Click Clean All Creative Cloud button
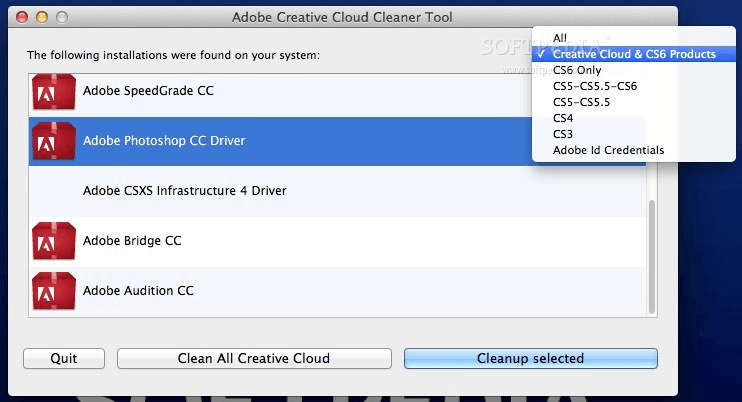This screenshot has width=742, height=402. coord(254,358)
